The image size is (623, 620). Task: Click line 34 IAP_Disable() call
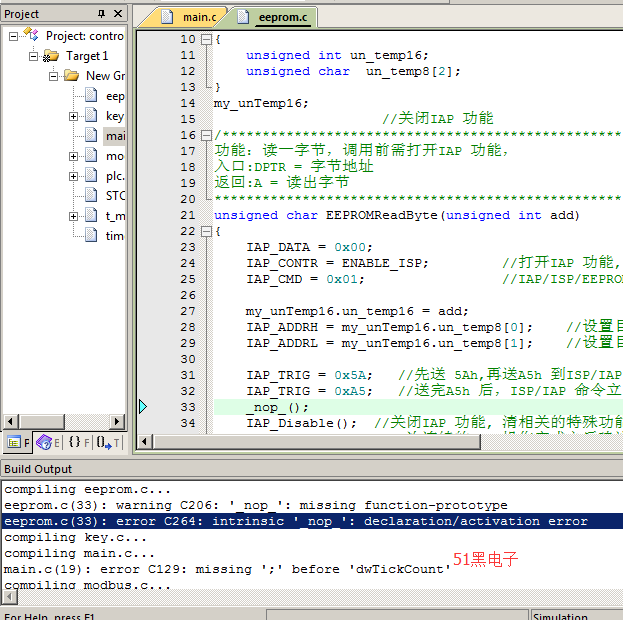(x=301, y=423)
